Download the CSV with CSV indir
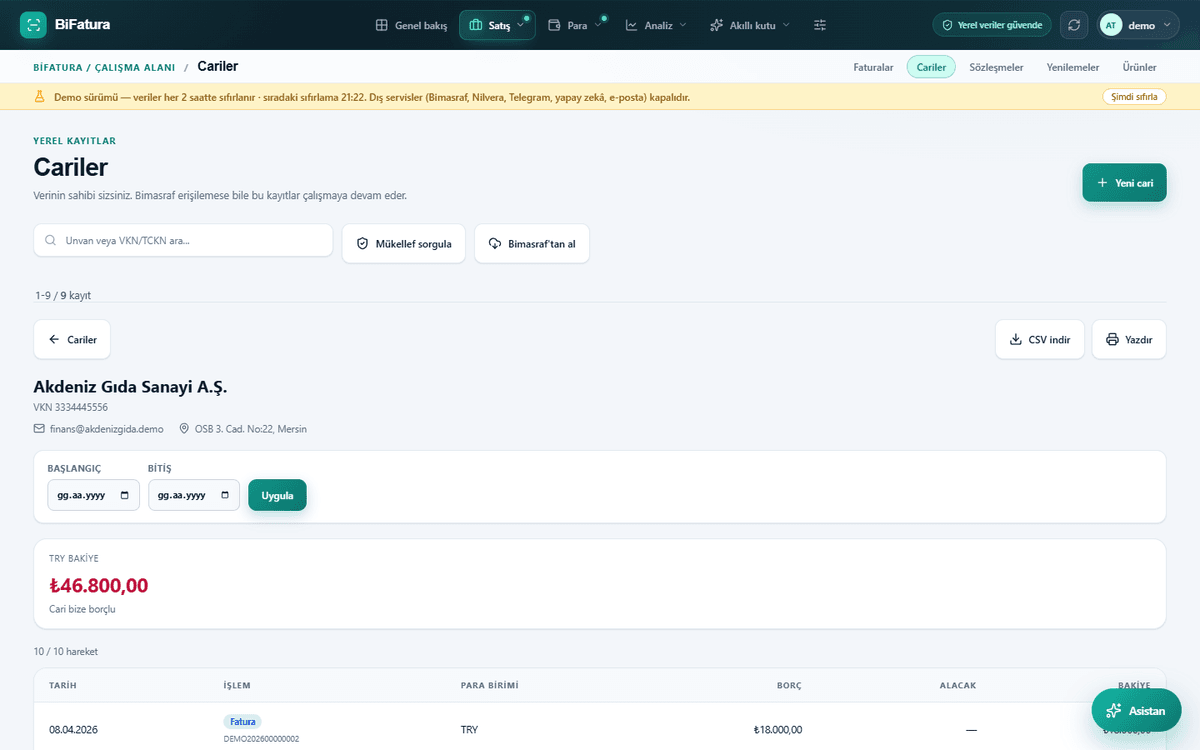Viewport: 1200px width, 750px height. point(1040,340)
